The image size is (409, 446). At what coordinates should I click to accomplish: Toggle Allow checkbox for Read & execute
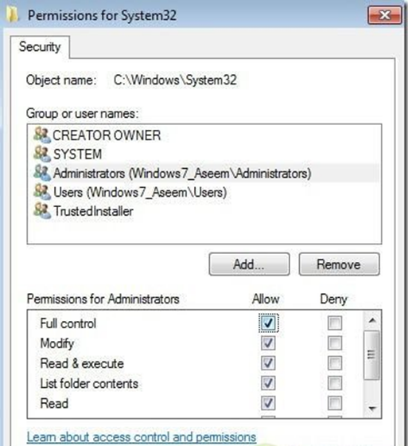[x=268, y=363]
